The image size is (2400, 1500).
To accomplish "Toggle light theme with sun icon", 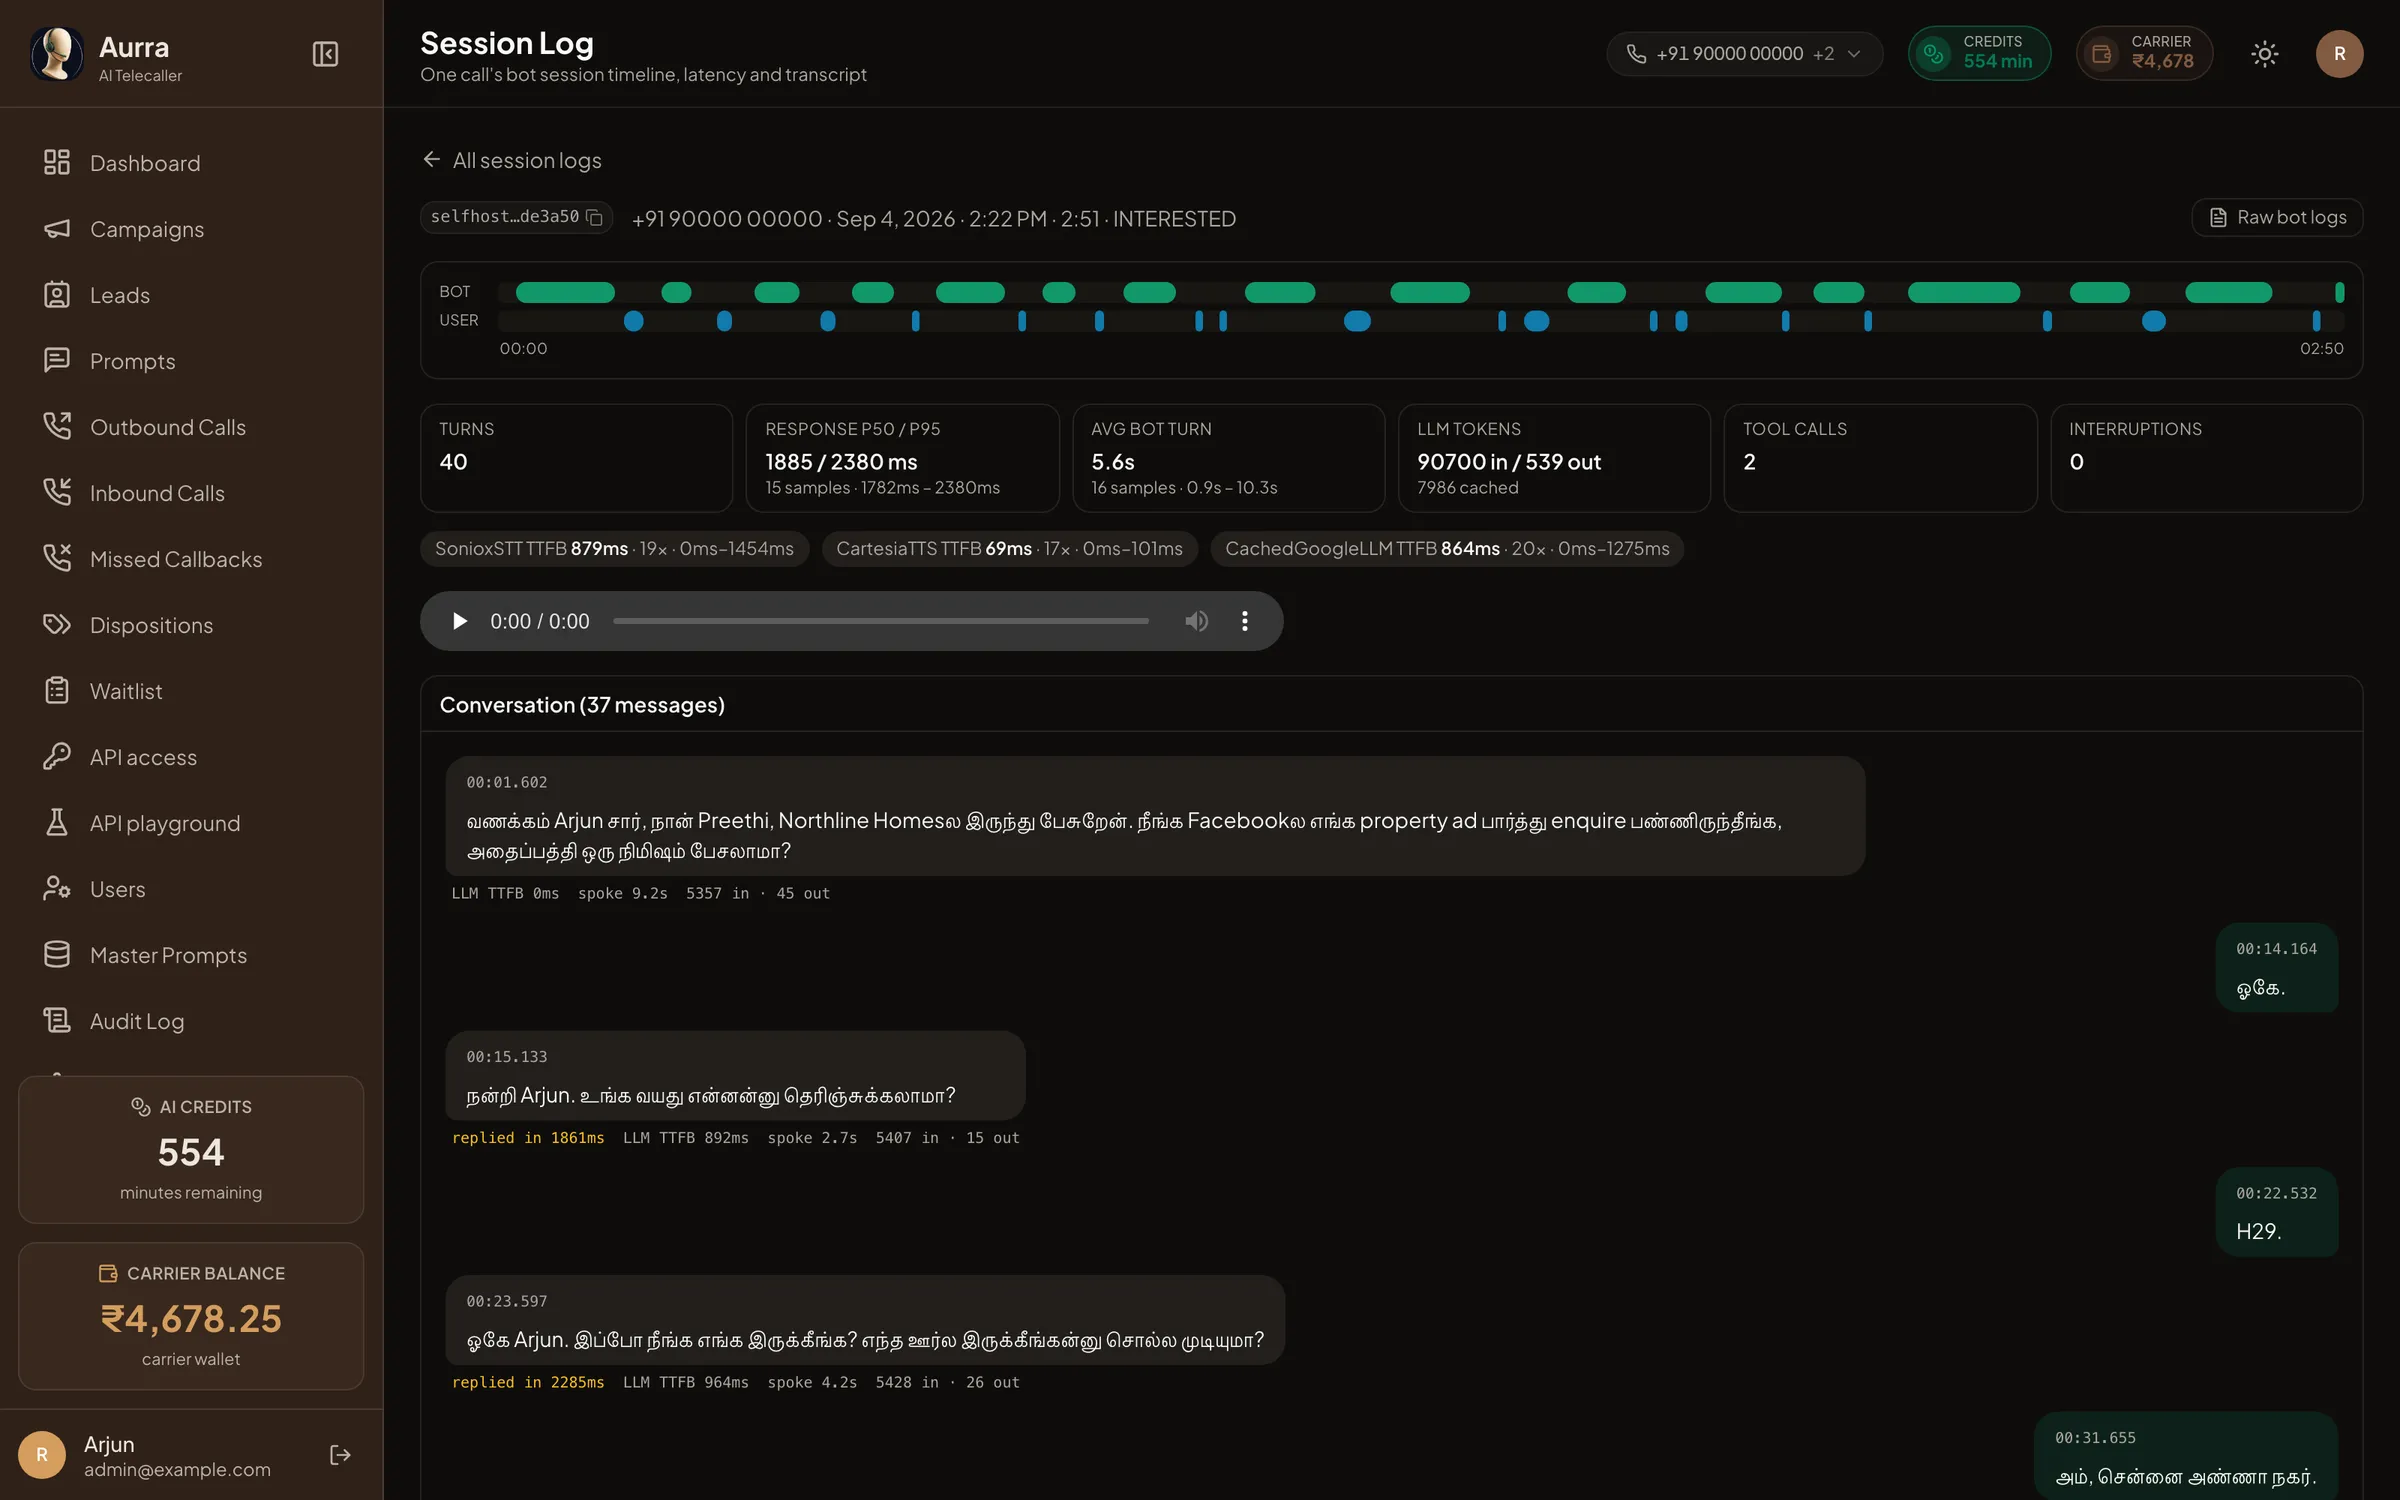I will 2264,54.
